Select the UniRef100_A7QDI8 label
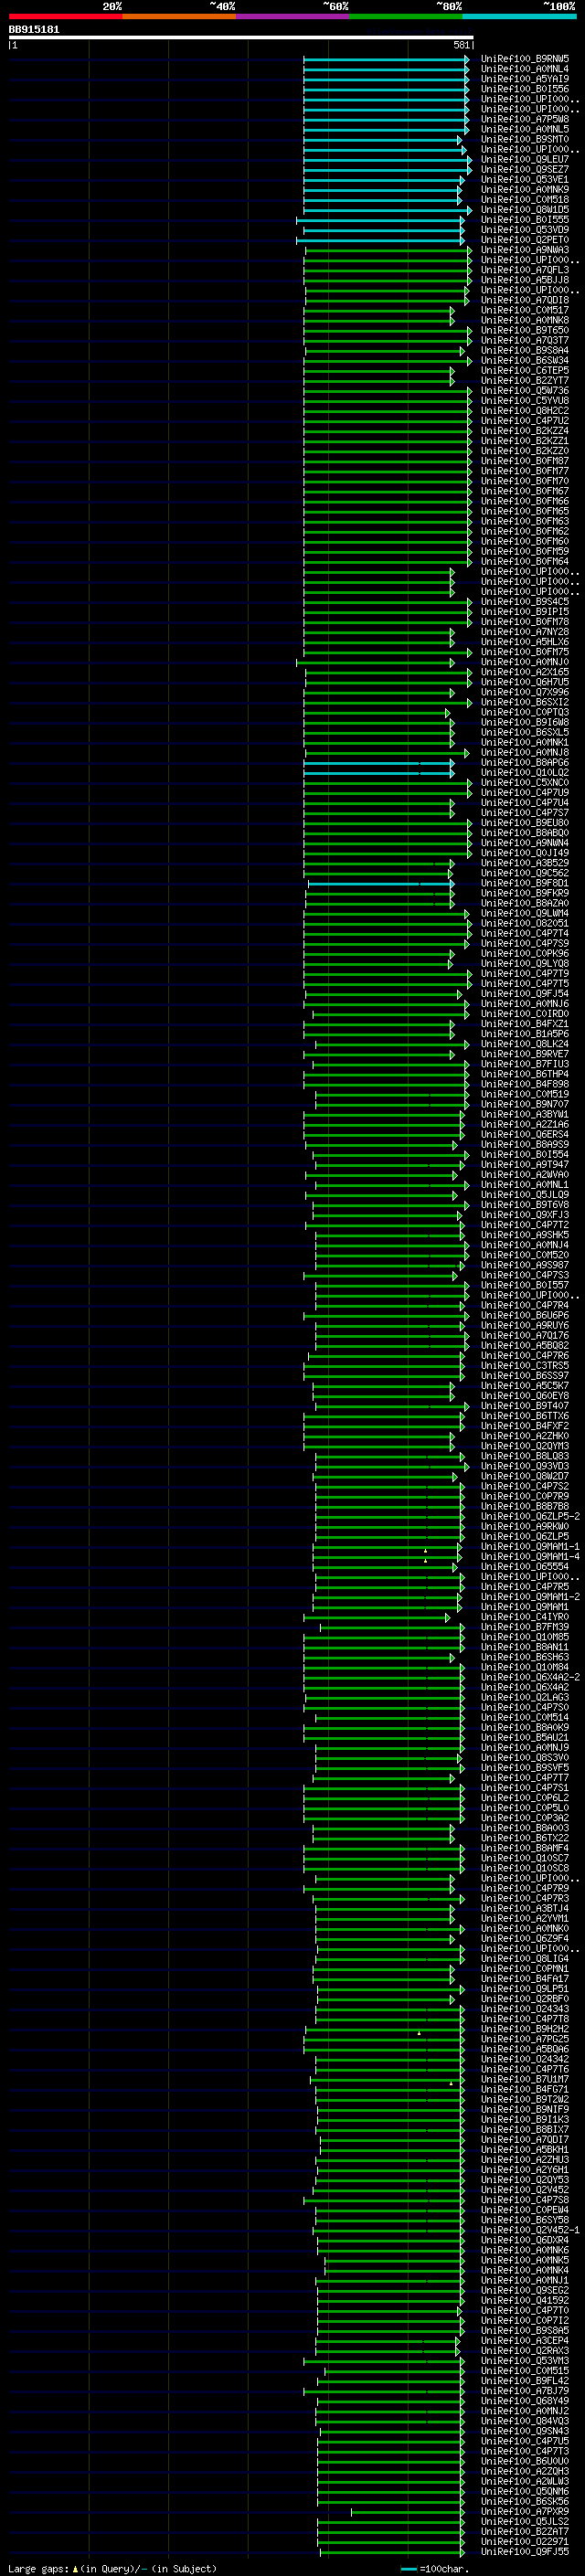Screen dimensions: 585x2576 tap(525, 300)
